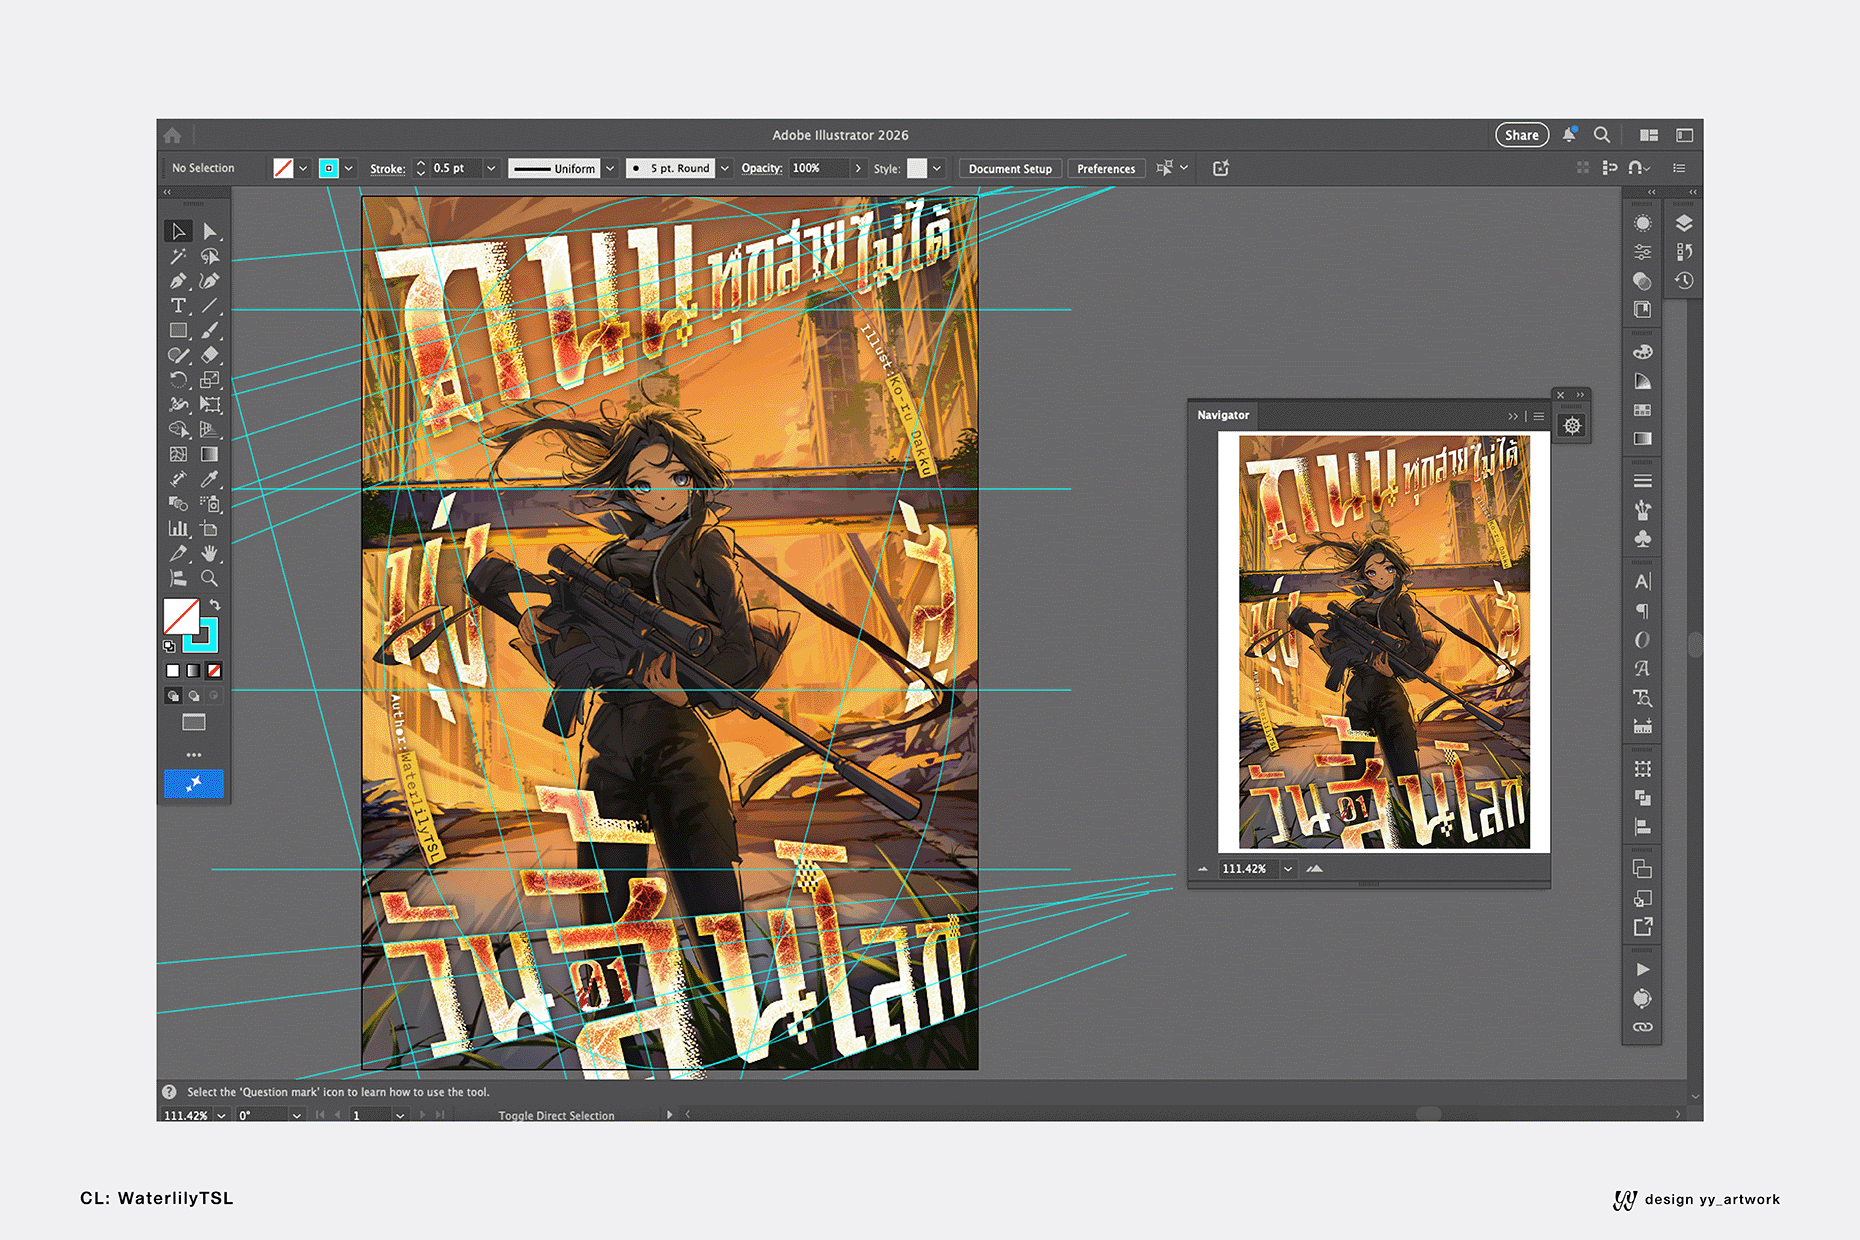Image resolution: width=1860 pixels, height=1240 pixels.
Task: Select the Type tool
Action: (178, 306)
